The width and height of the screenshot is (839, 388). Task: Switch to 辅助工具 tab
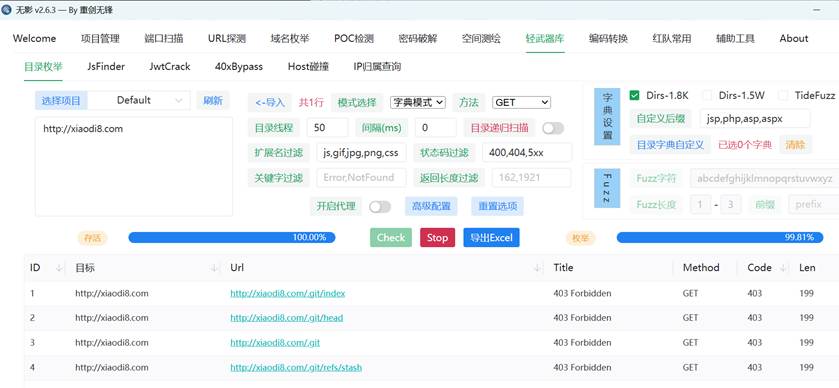[735, 39]
